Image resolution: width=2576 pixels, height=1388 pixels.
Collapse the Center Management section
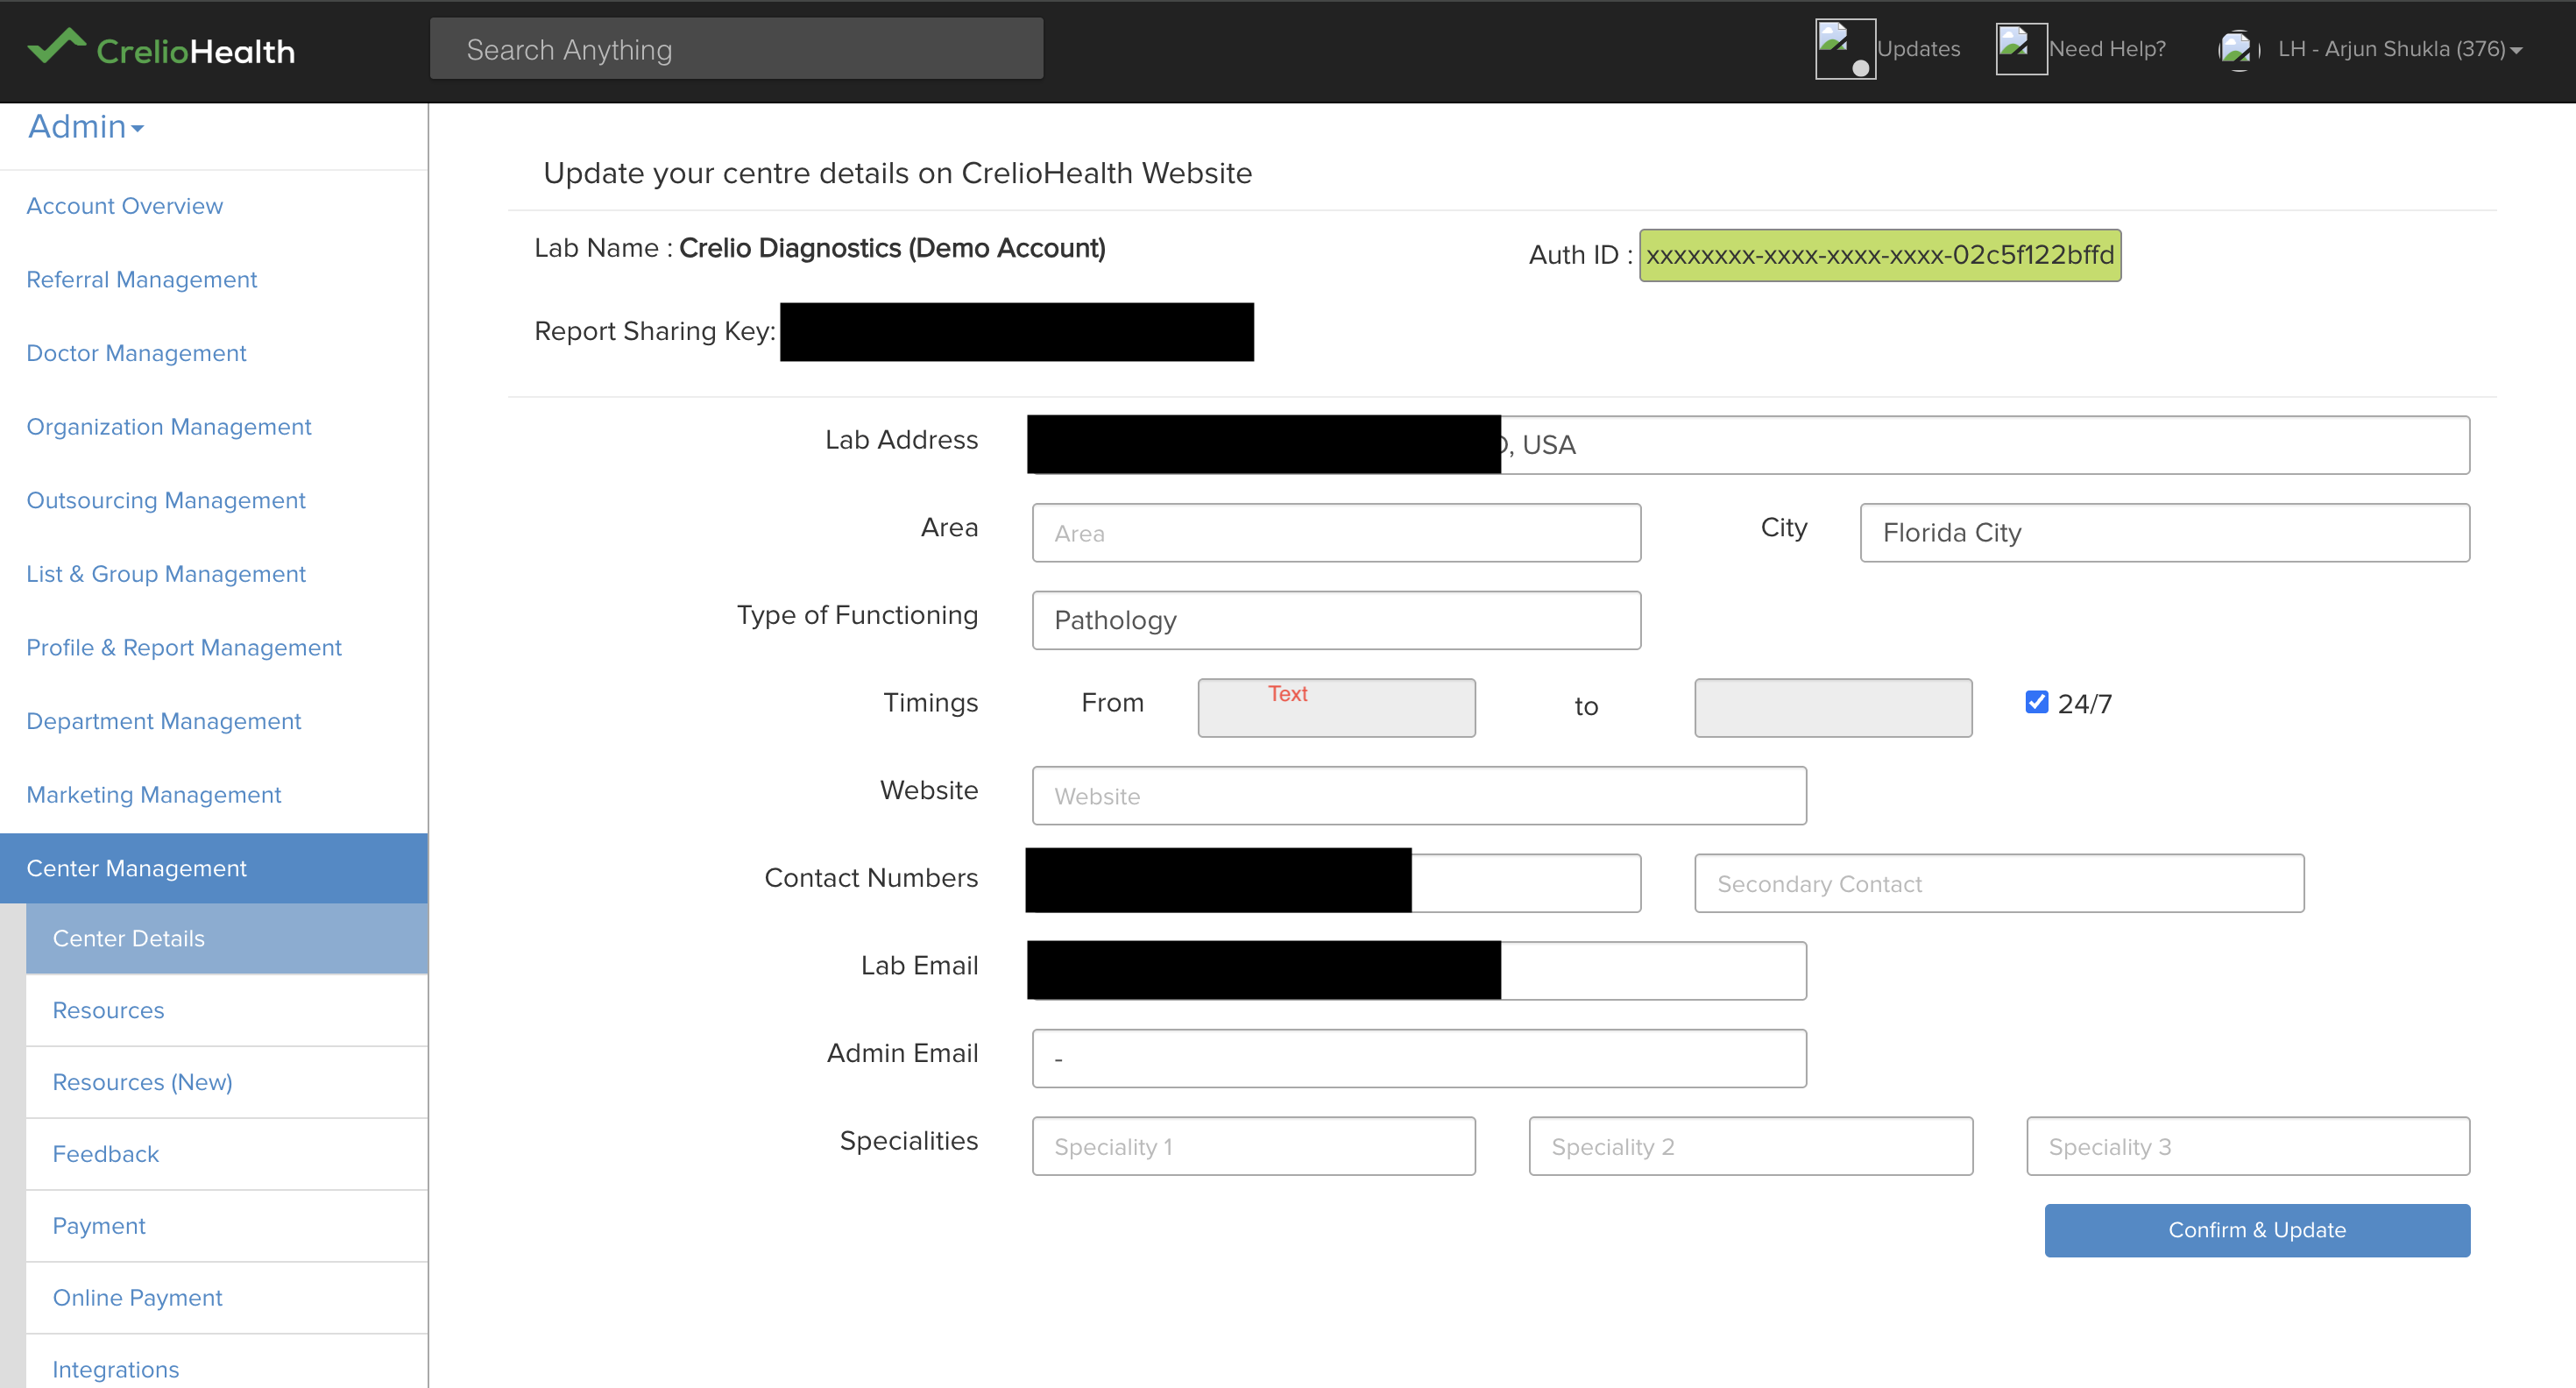[x=214, y=868]
